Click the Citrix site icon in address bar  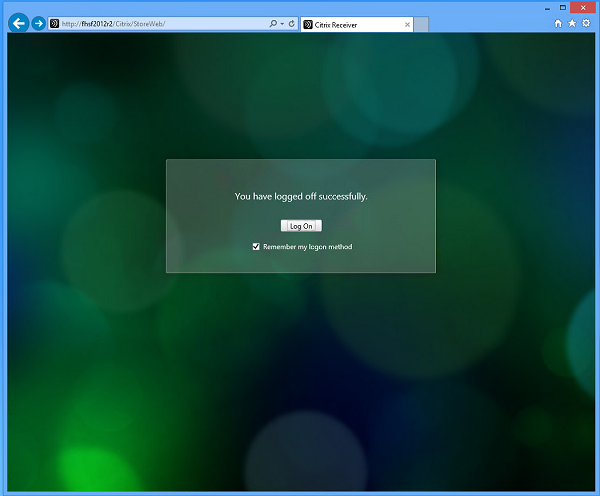pyautogui.click(x=54, y=23)
